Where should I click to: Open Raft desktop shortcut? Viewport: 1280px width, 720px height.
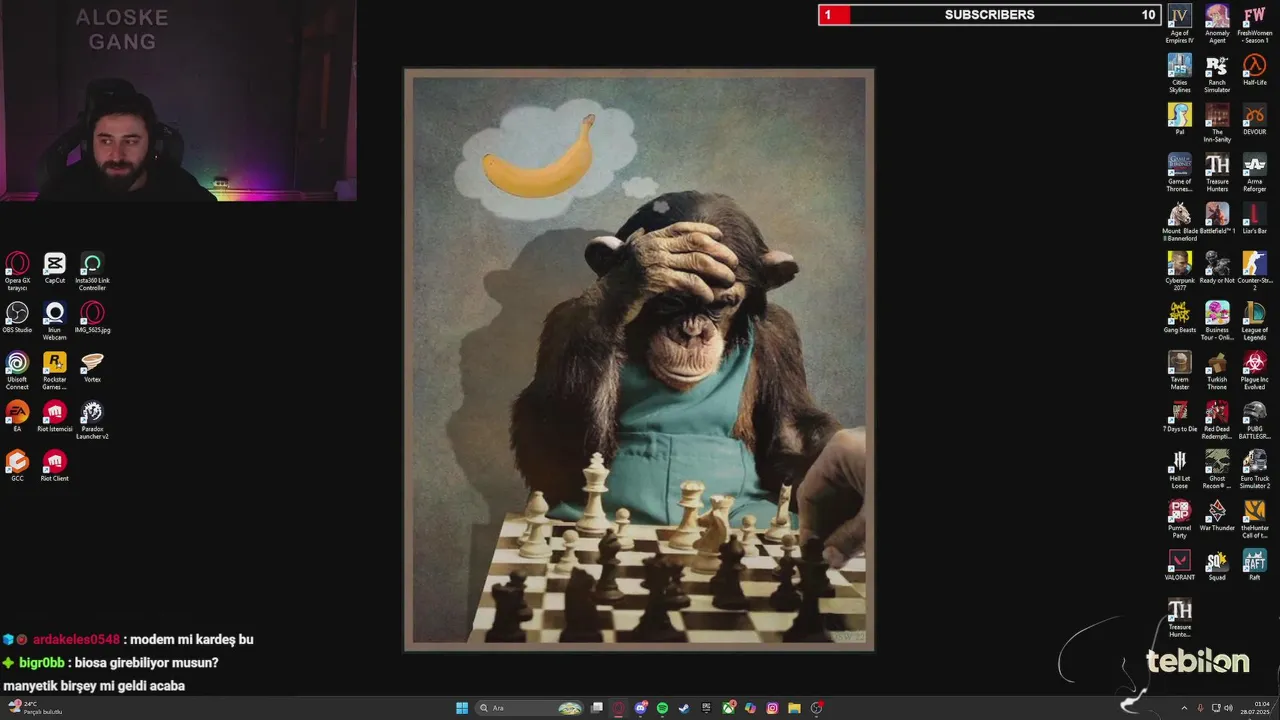pos(1254,564)
